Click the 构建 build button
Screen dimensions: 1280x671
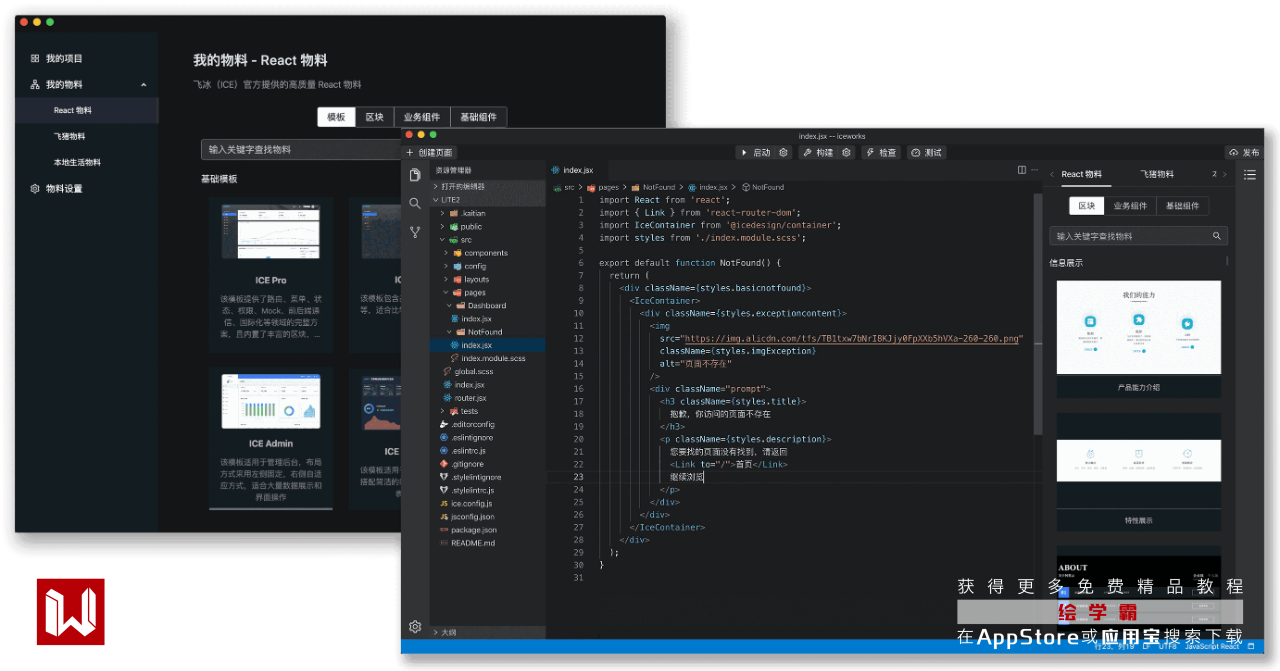point(817,152)
